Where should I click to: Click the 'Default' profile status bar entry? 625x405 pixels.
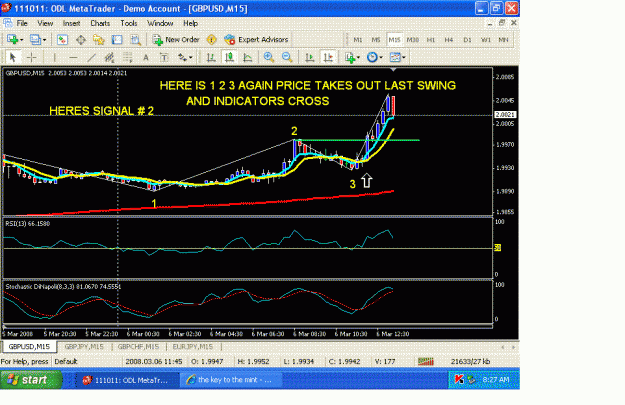66,361
